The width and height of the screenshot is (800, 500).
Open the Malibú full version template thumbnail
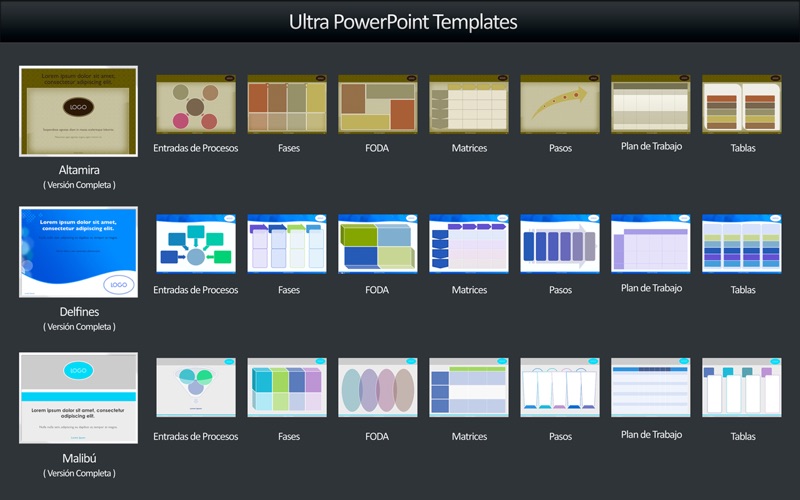point(78,398)
